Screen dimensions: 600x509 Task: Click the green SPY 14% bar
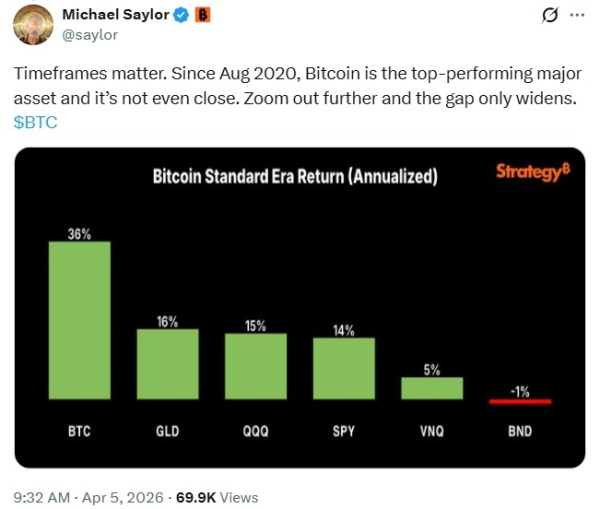343,369
